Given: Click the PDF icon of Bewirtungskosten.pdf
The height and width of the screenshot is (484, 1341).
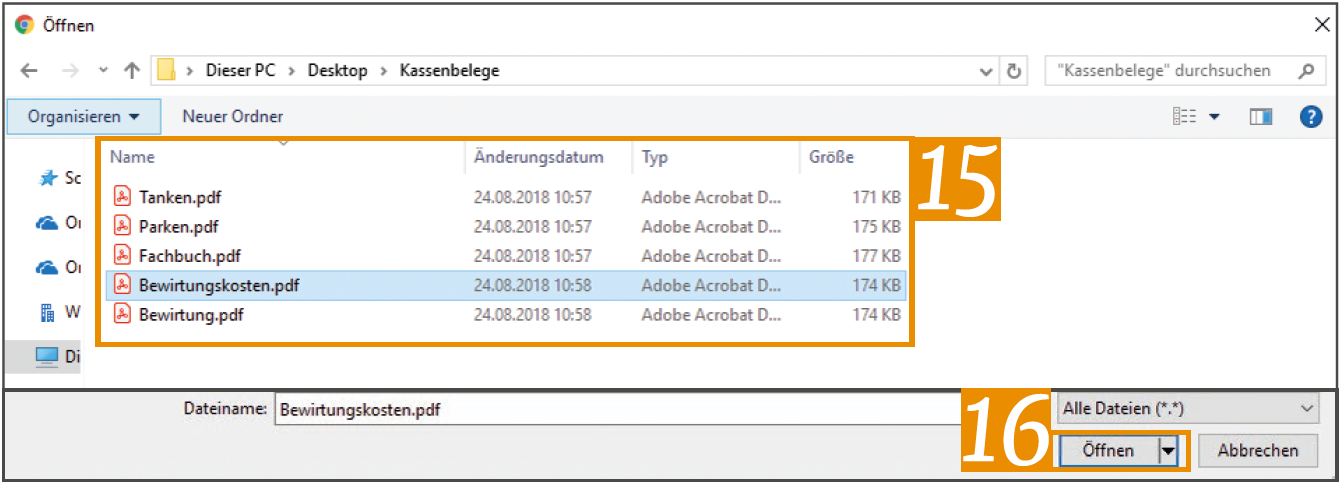Looking at the screenshot, I should pos(123,284).
